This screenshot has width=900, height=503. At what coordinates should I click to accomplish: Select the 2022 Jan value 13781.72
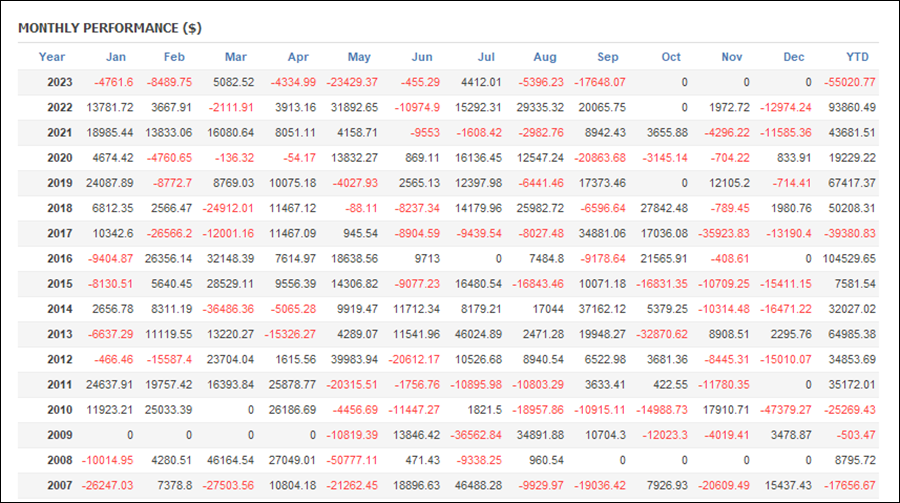pyautogui.click(x=110, y=107)
